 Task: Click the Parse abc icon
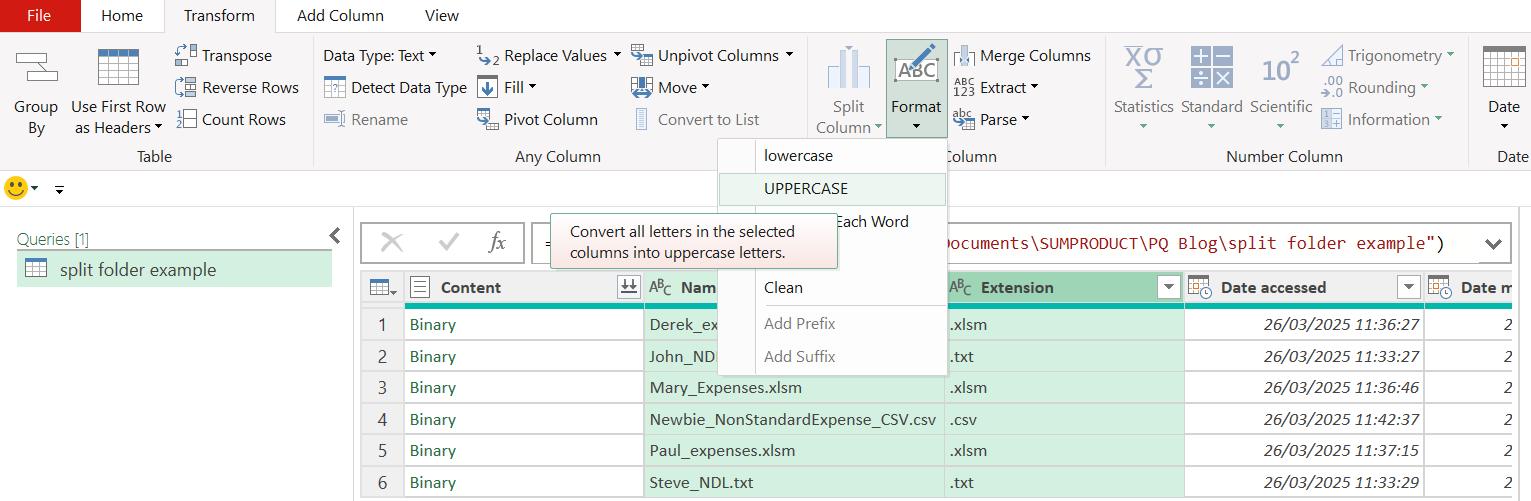click(x=964, y=119)
